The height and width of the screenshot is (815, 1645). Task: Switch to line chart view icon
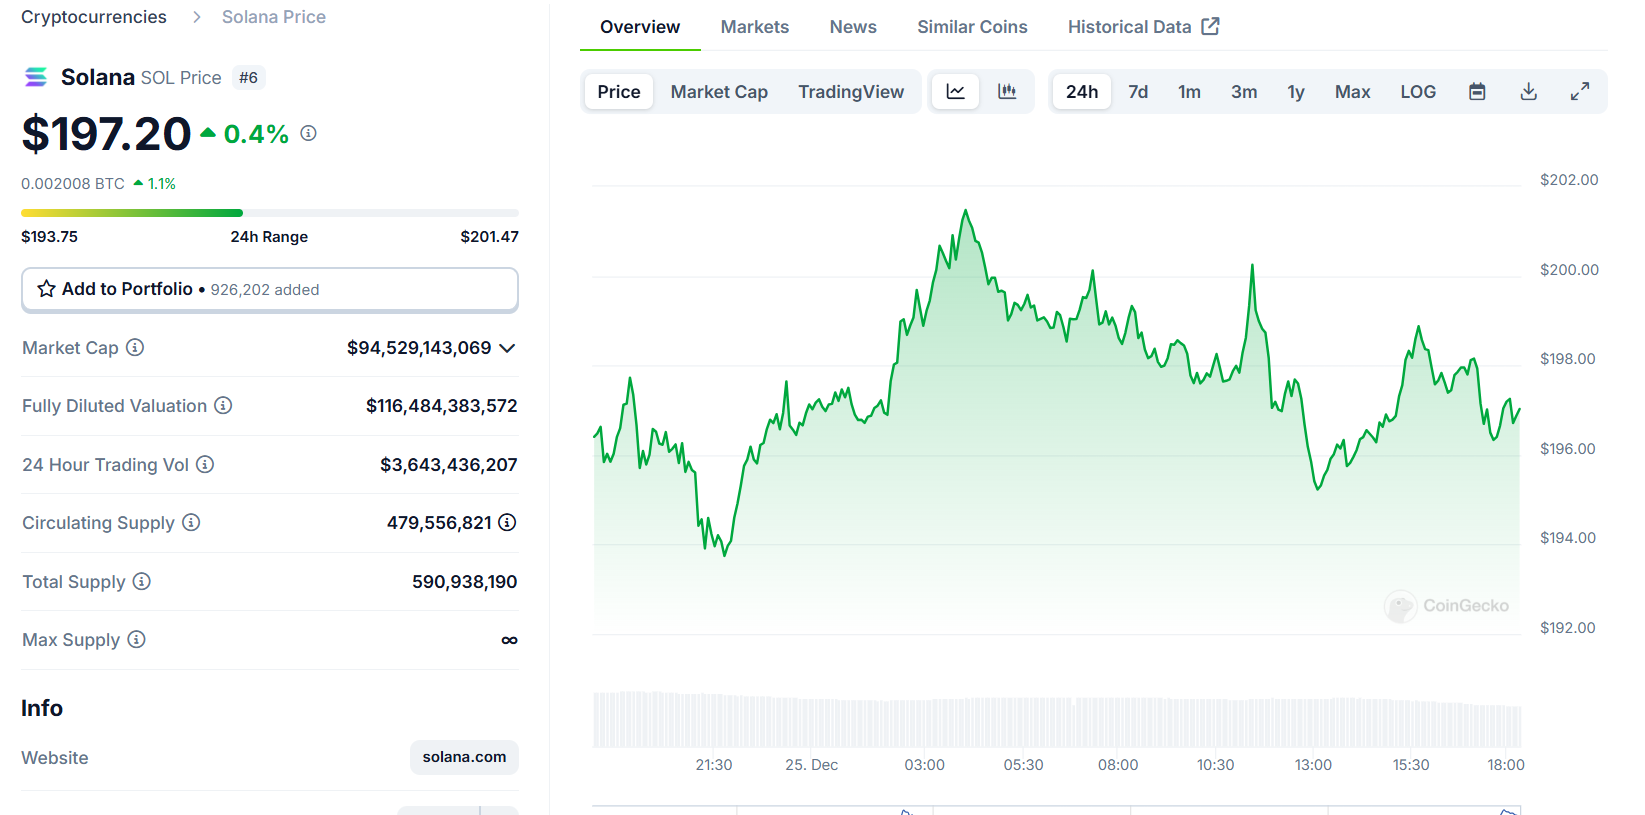pyautogui.click(x=956, y=92)
